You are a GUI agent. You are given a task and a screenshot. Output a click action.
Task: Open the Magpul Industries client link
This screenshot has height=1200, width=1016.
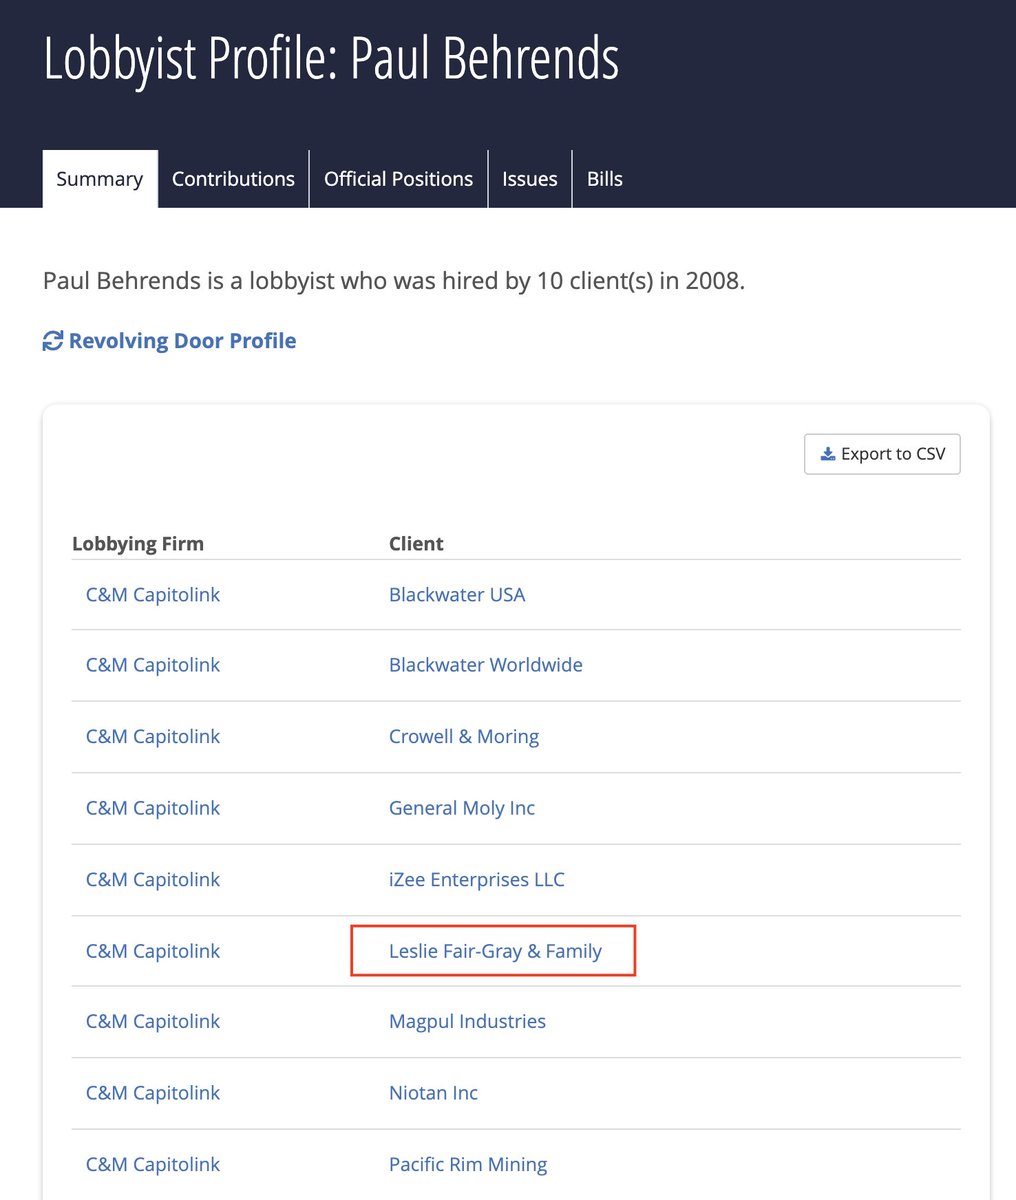(467, 1022)
